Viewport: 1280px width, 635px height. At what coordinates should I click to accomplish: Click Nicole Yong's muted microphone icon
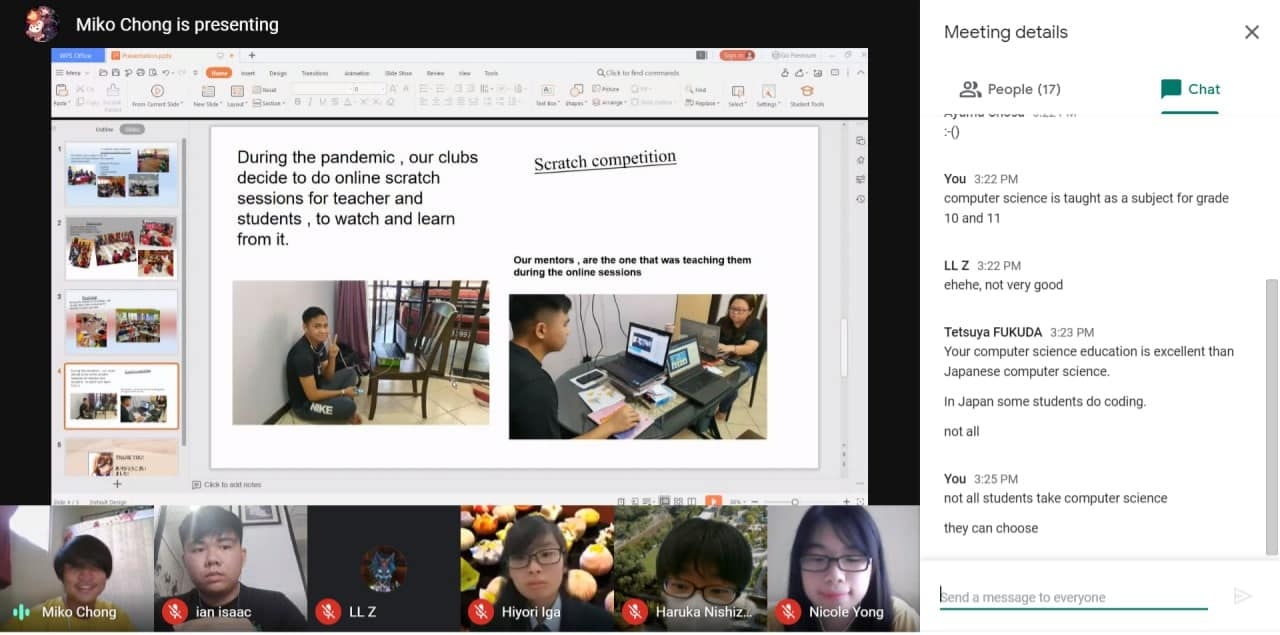click(788, 611)
